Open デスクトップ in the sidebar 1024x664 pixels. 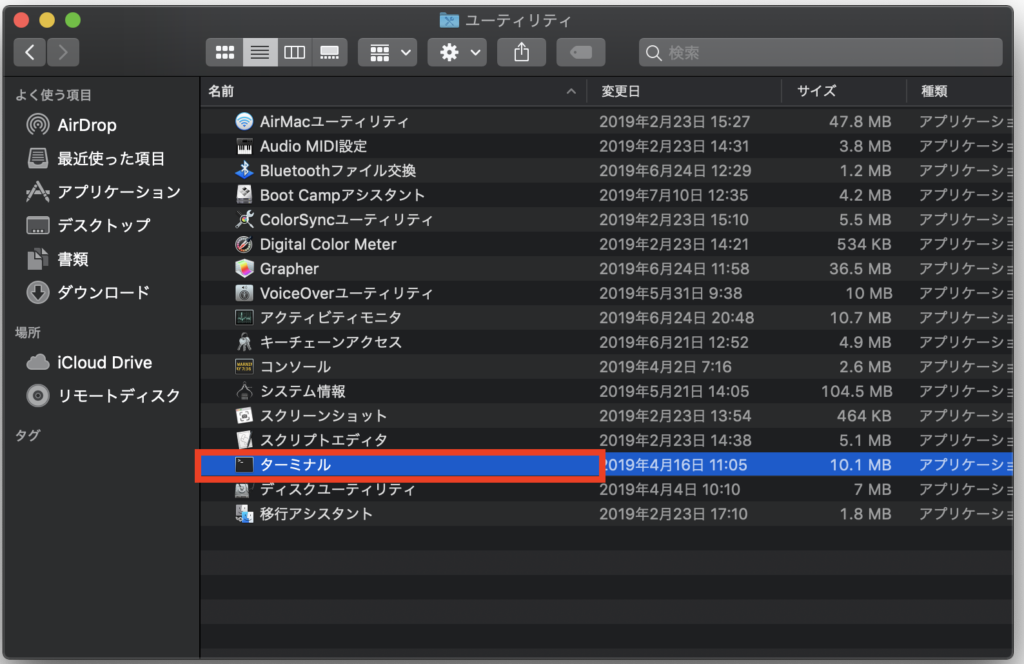[x=89, y=225]
